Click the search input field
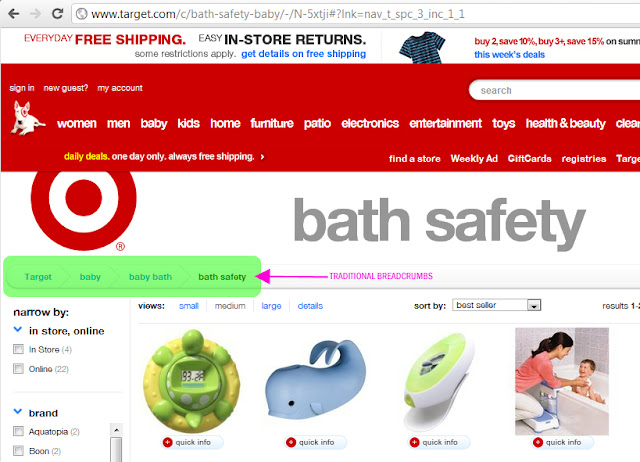 point(555,90)
